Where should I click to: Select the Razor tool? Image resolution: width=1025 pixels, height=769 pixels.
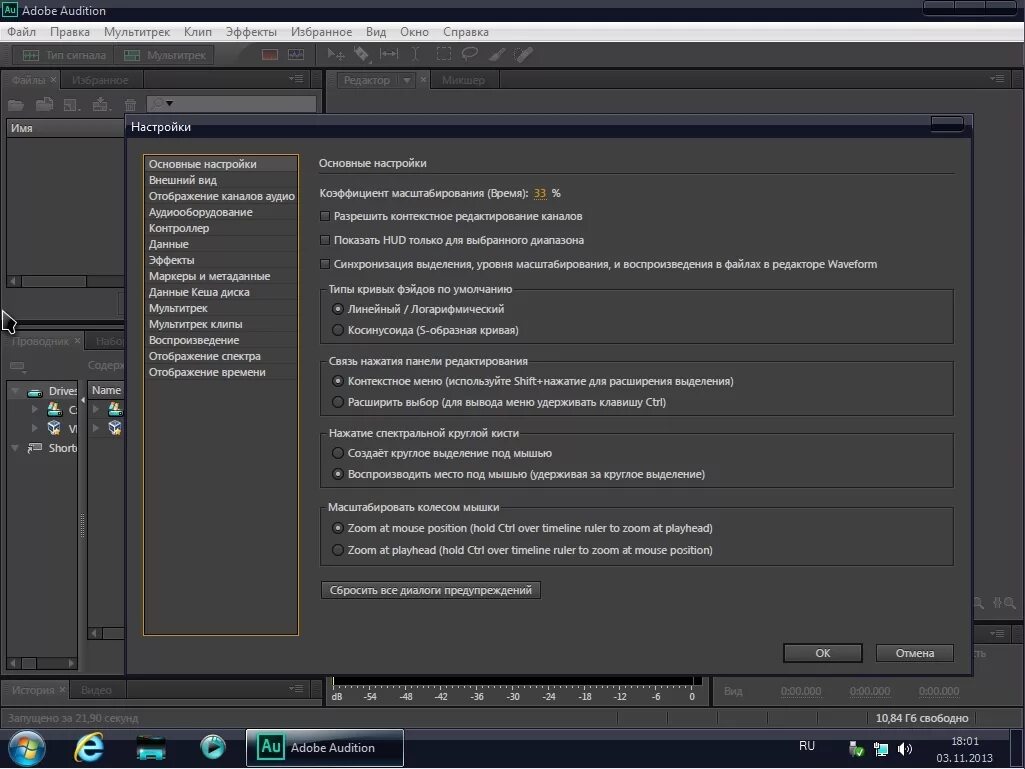pyautogui.click(x=361, y=54)
